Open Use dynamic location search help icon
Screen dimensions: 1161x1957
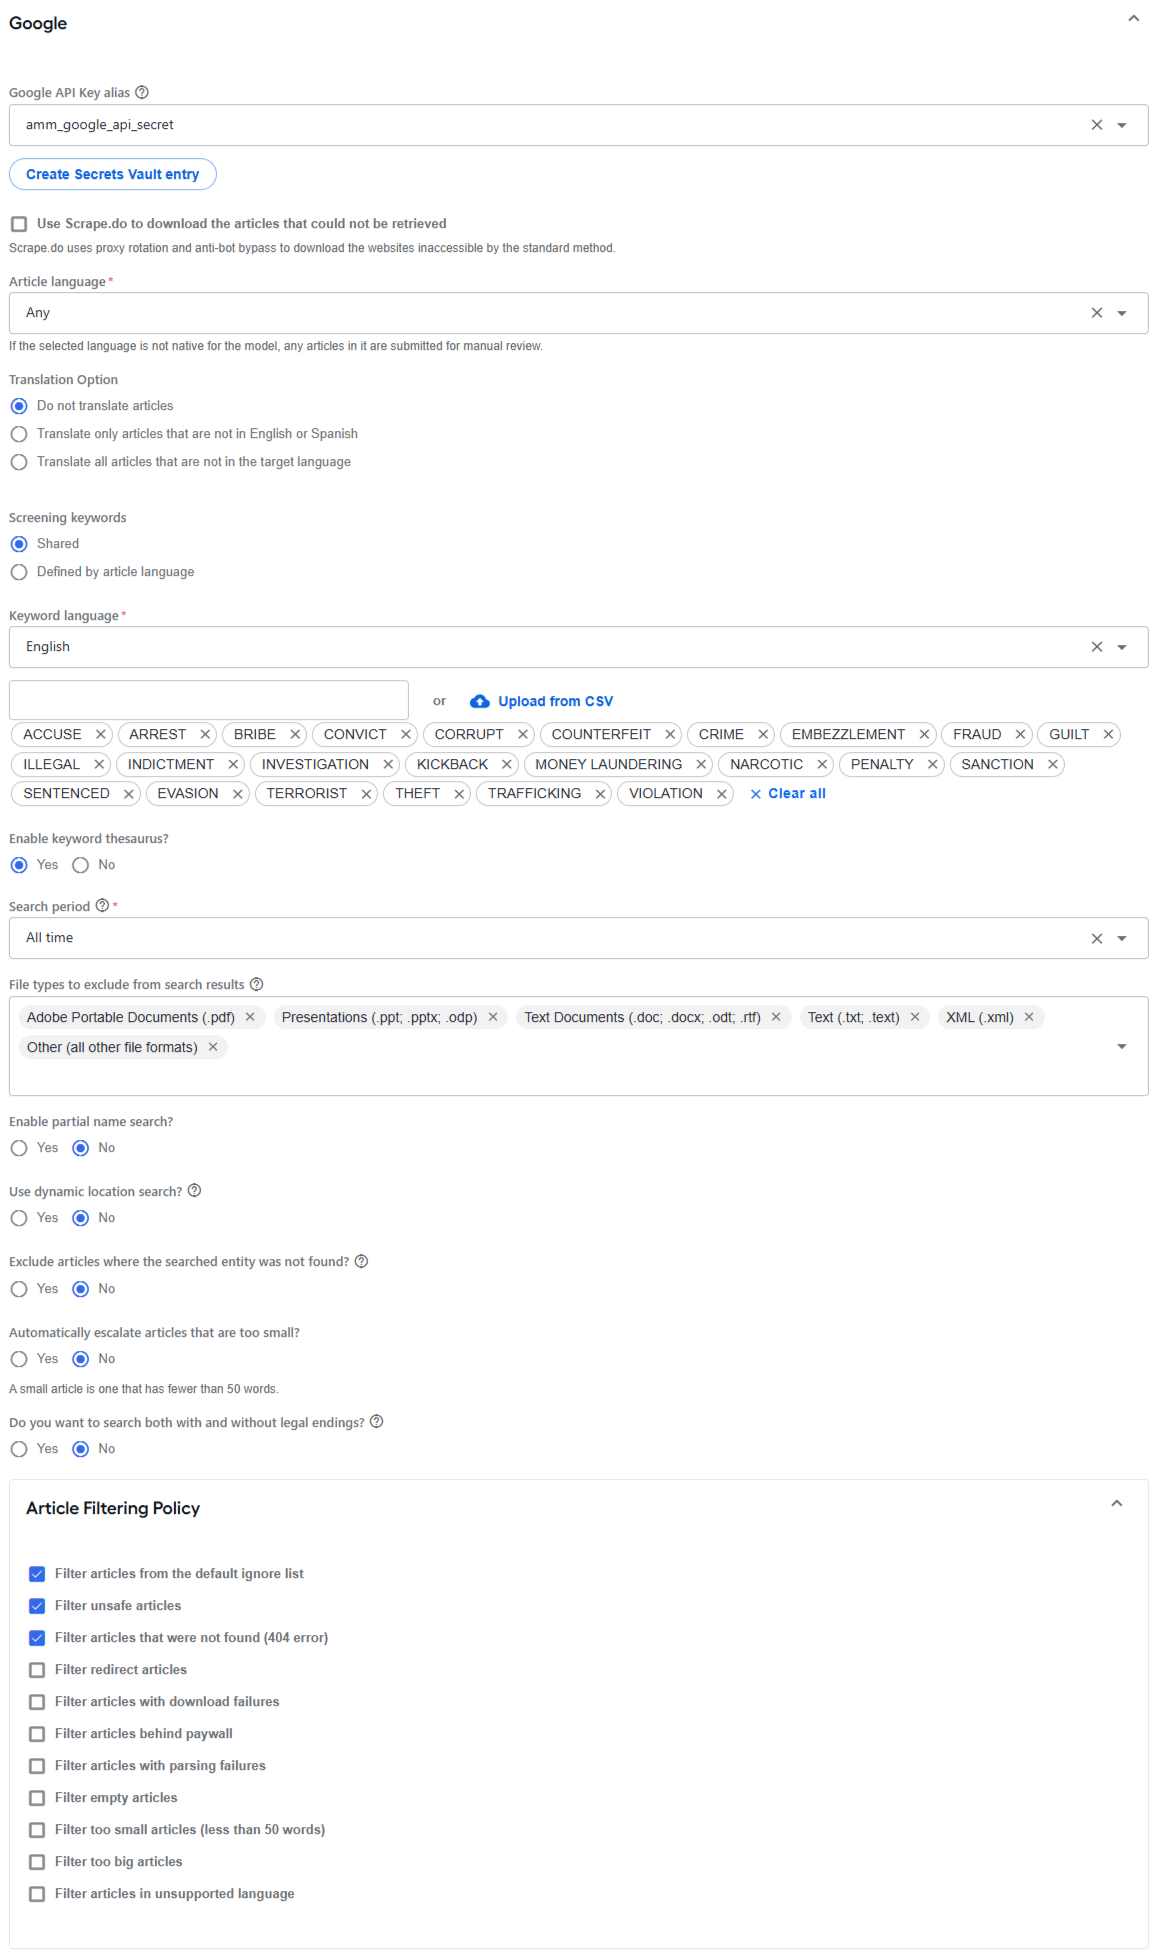point(194,1190)
